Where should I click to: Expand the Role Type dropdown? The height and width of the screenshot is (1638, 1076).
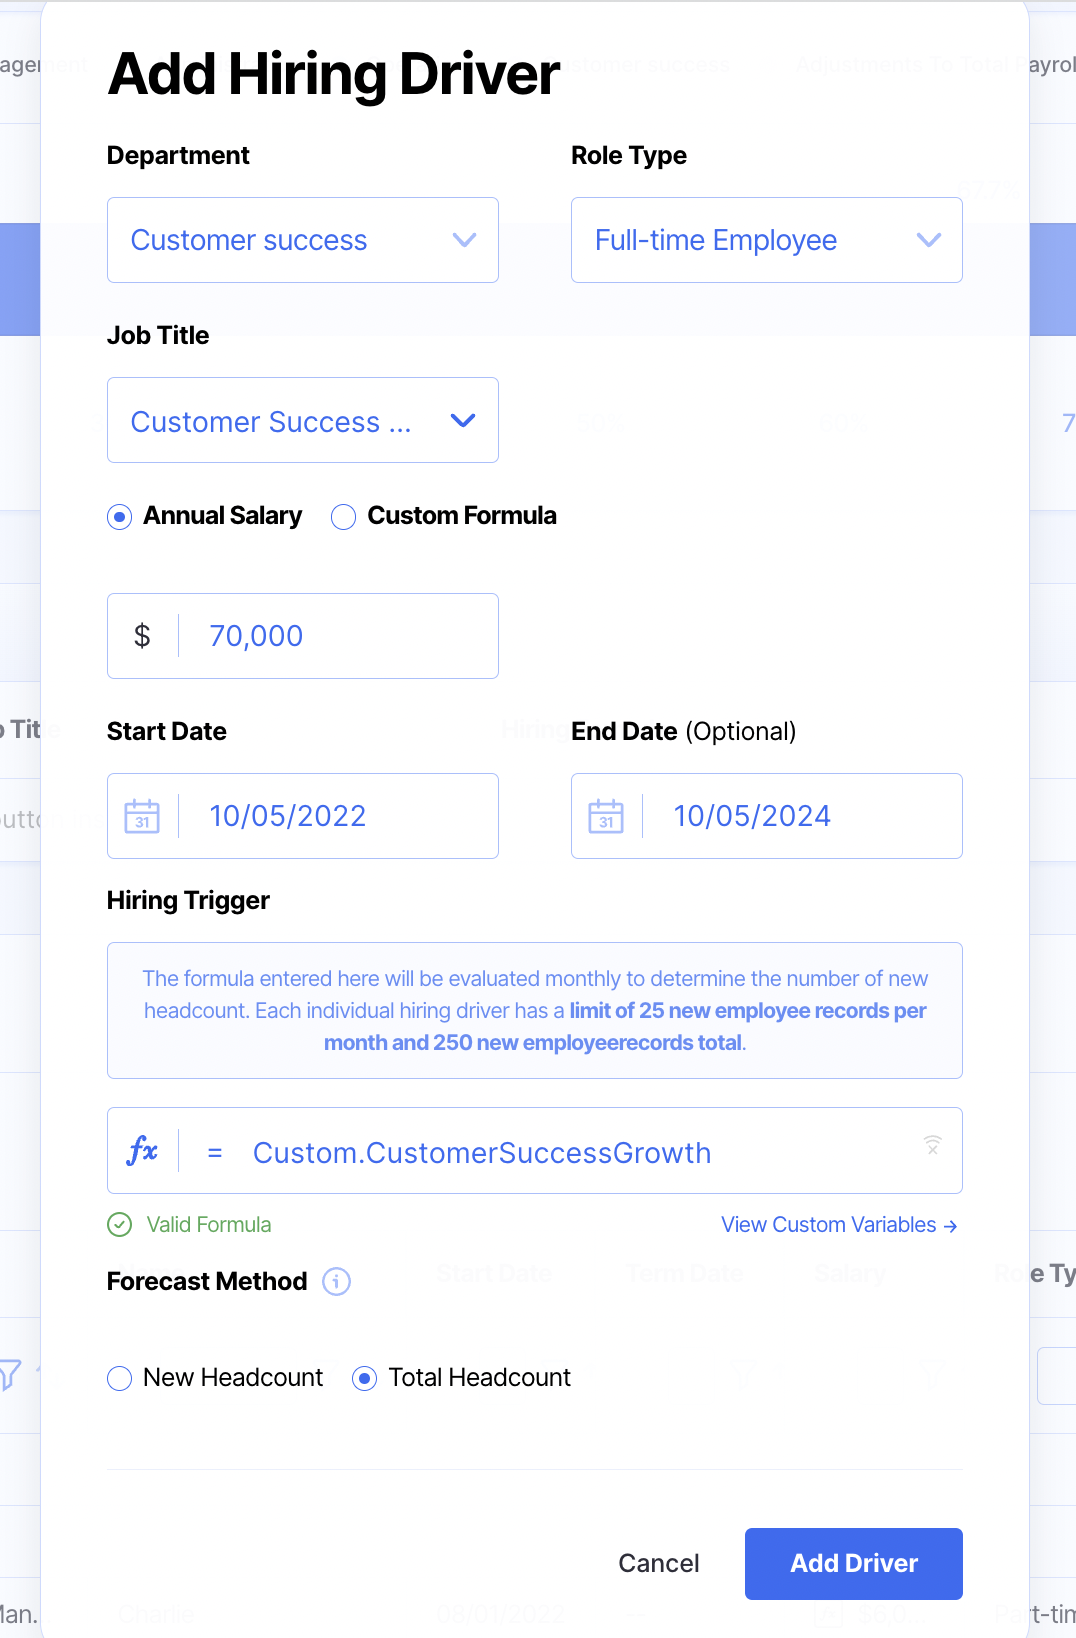tap(766, 240)
